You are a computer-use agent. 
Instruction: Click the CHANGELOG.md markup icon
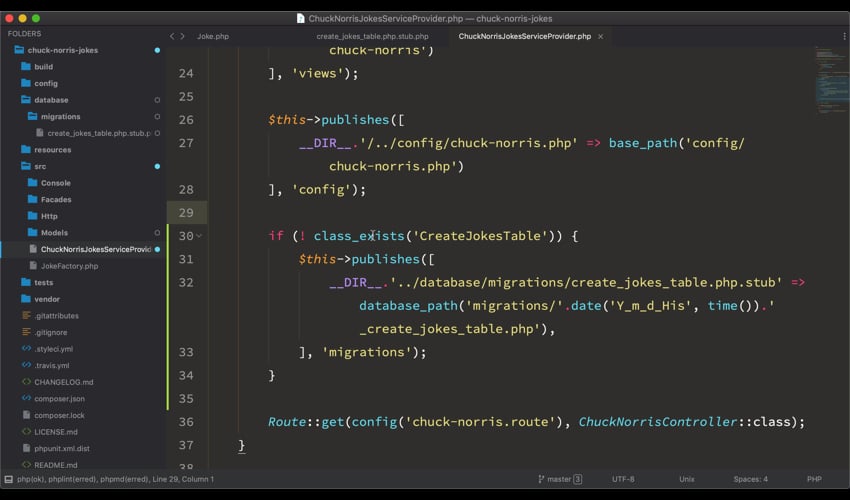[26, 382]
